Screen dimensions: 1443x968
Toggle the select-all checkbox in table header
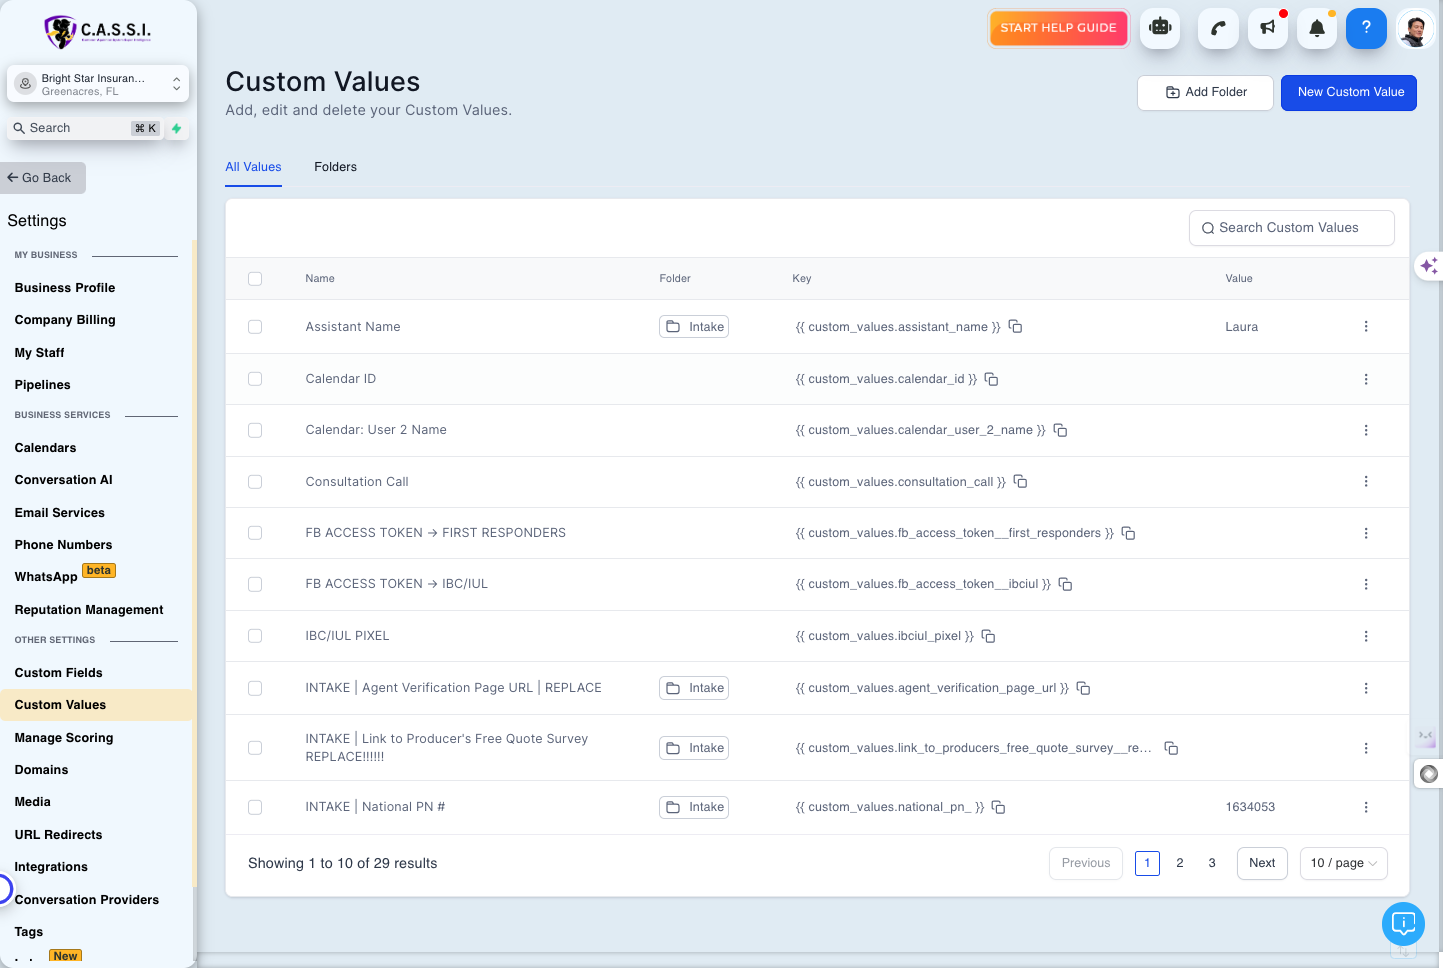[255, 279]
